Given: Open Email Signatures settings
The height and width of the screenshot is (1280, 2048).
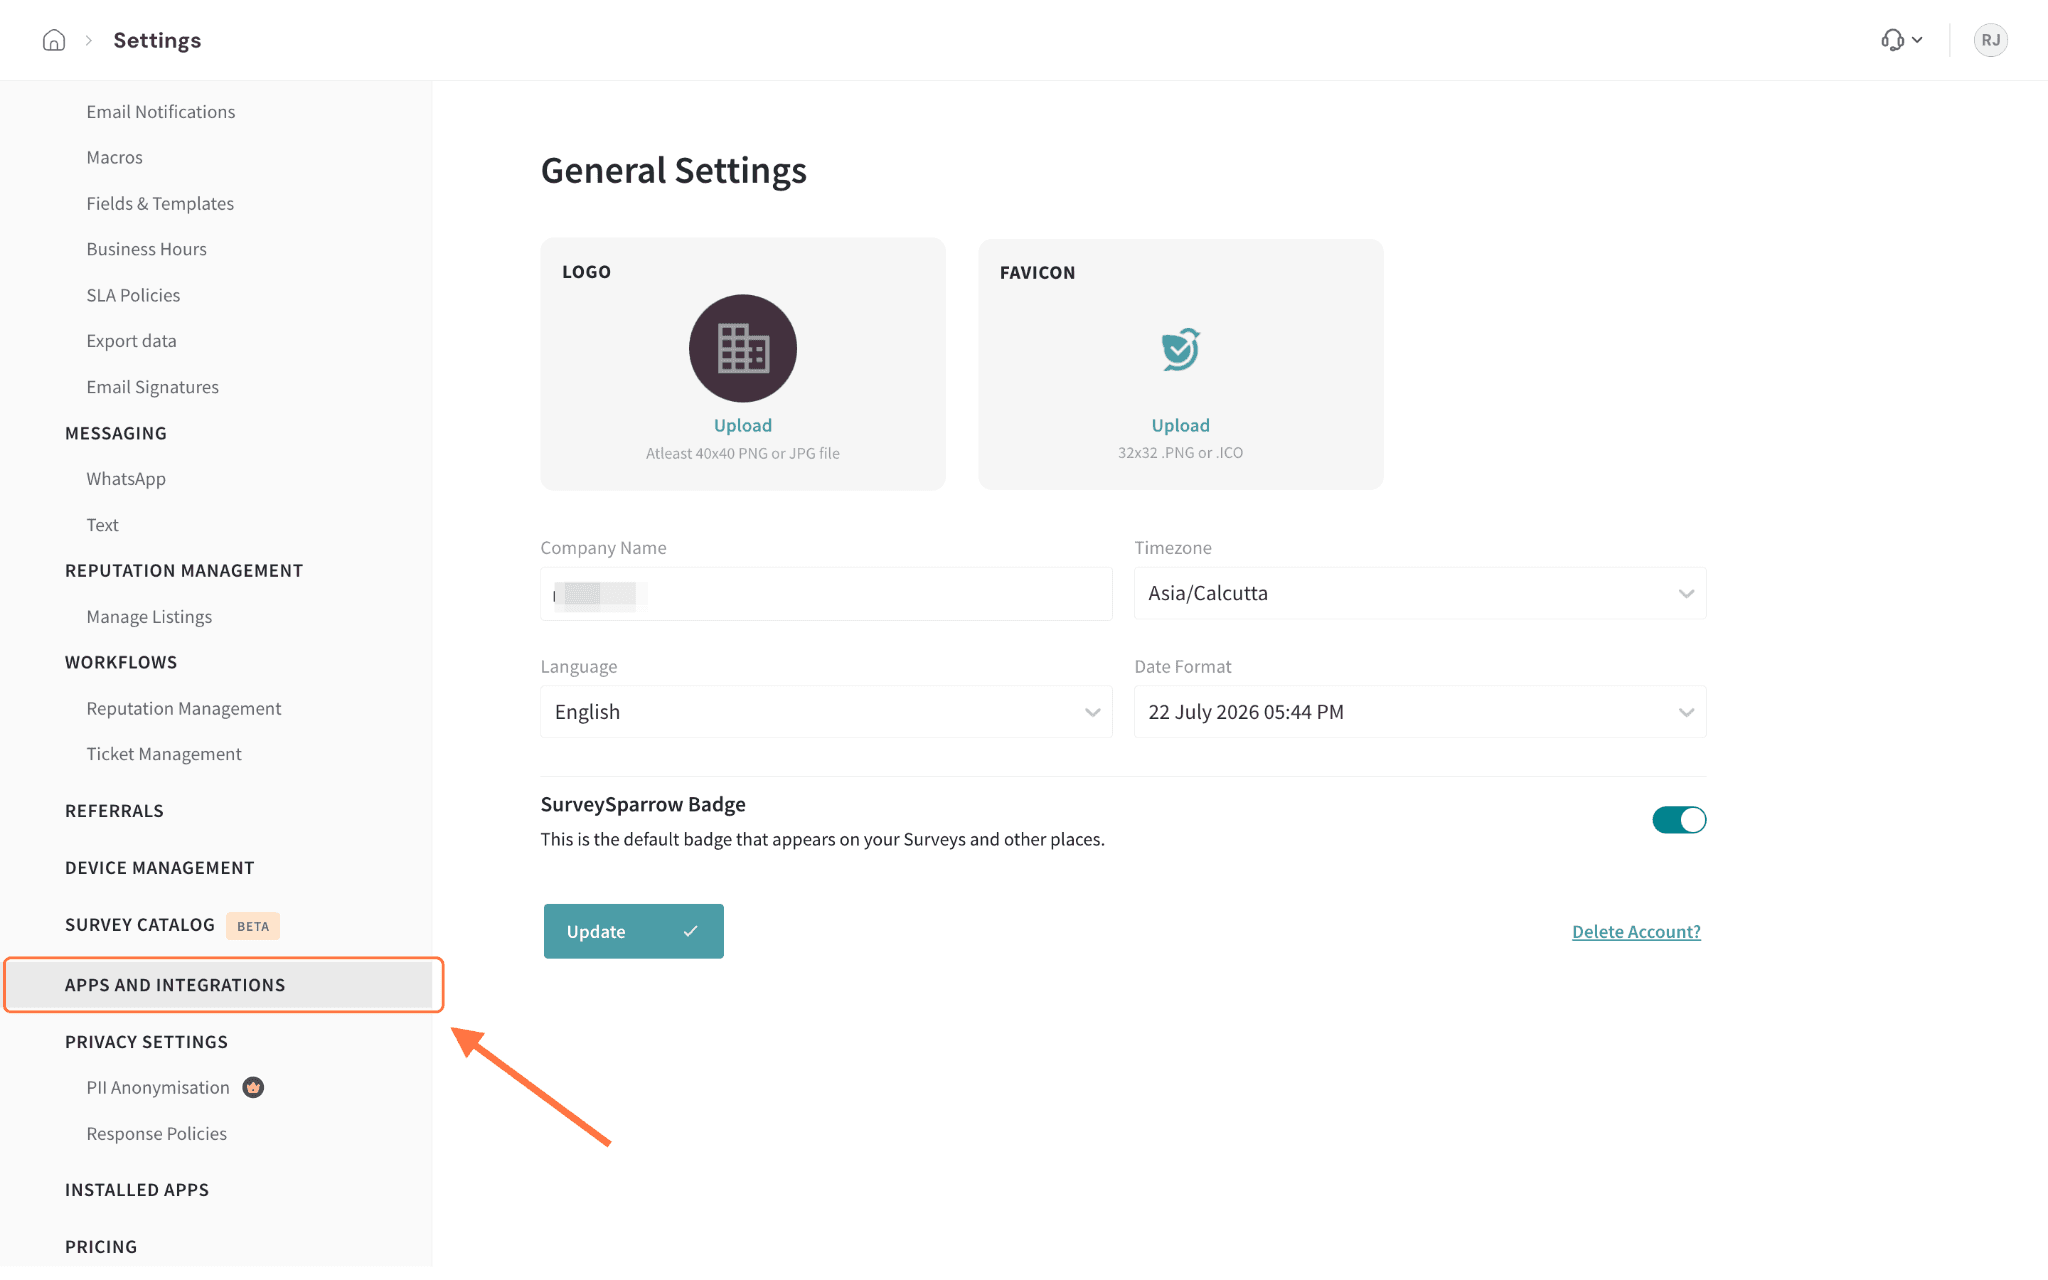Looking at the screenshot, I should pyautogui.click(x=153, y=387).
